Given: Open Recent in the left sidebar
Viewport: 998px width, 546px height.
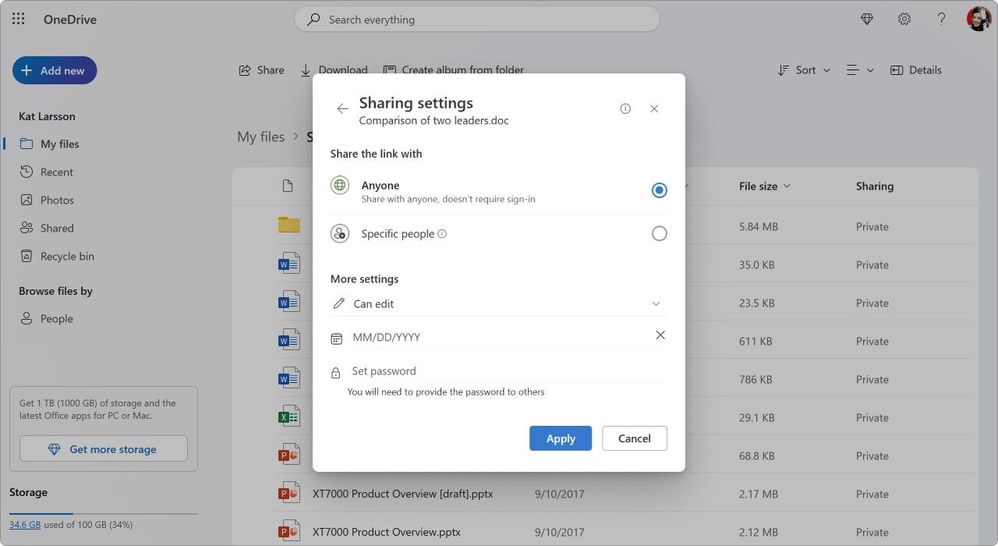Looking at the screenshot, I should click(x=56, y=172).
